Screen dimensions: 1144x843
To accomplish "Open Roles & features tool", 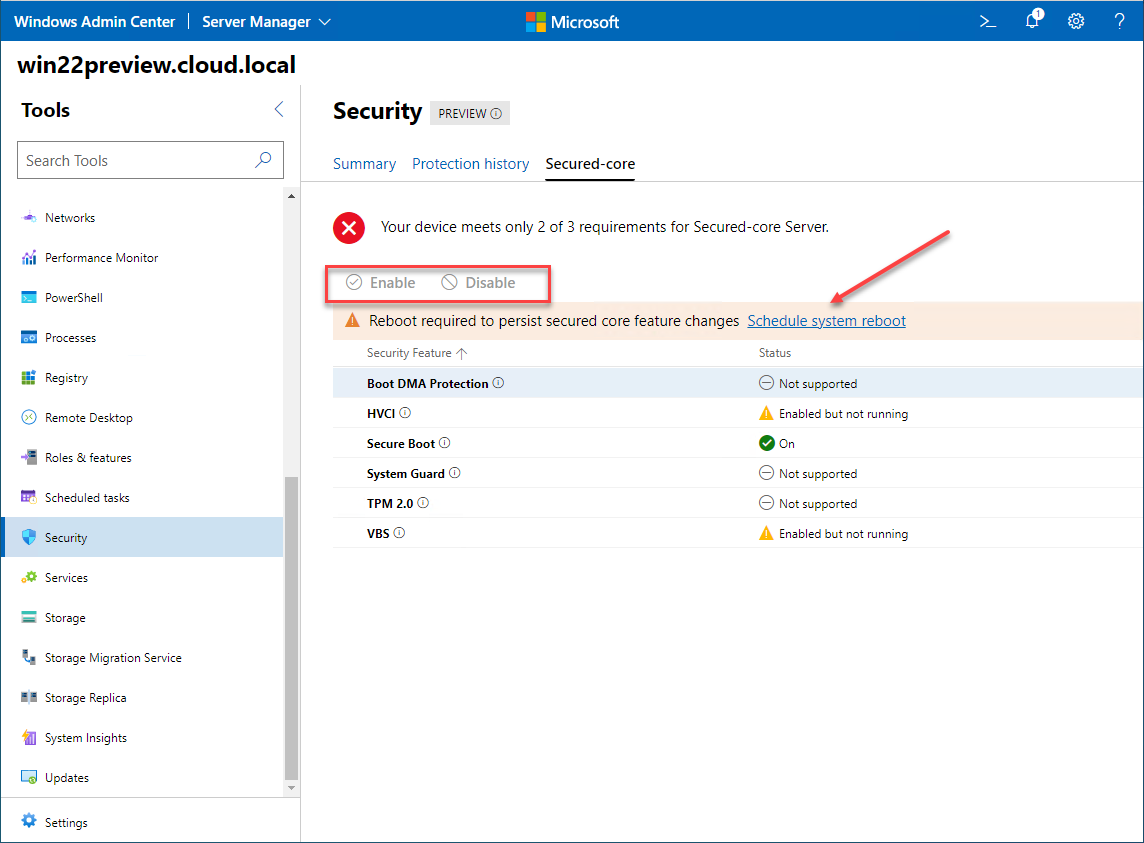I will click(x=144, y=458).
